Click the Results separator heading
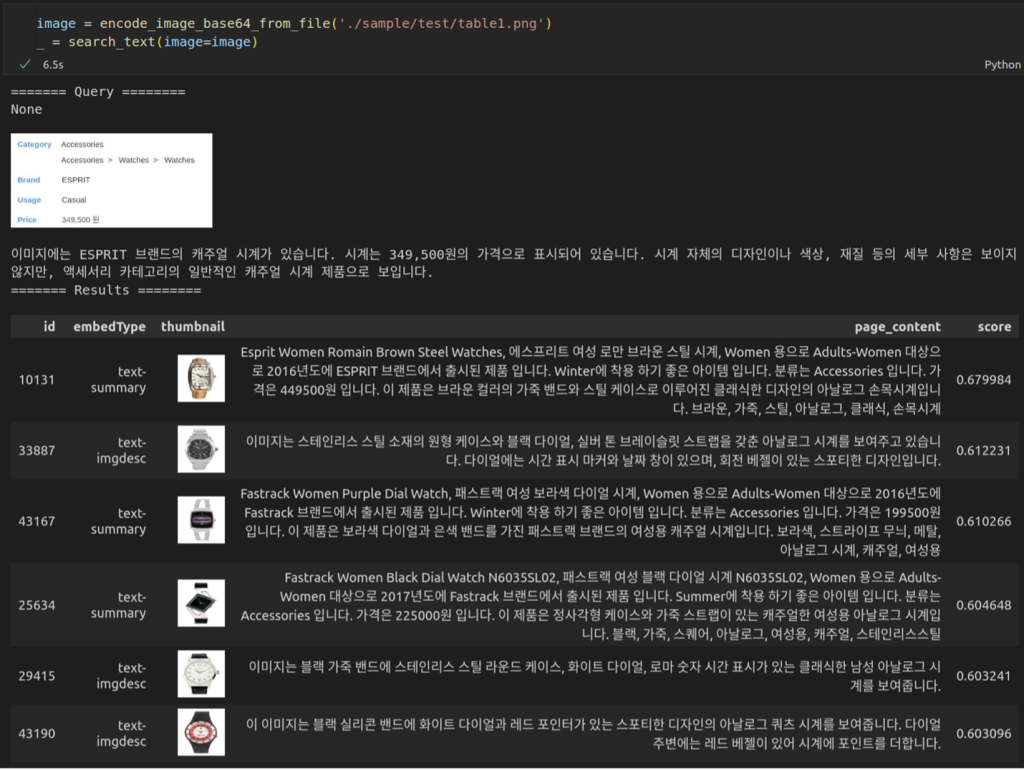Image resolution: width=1024 pixels, height=770 pixels. [106, 290]
